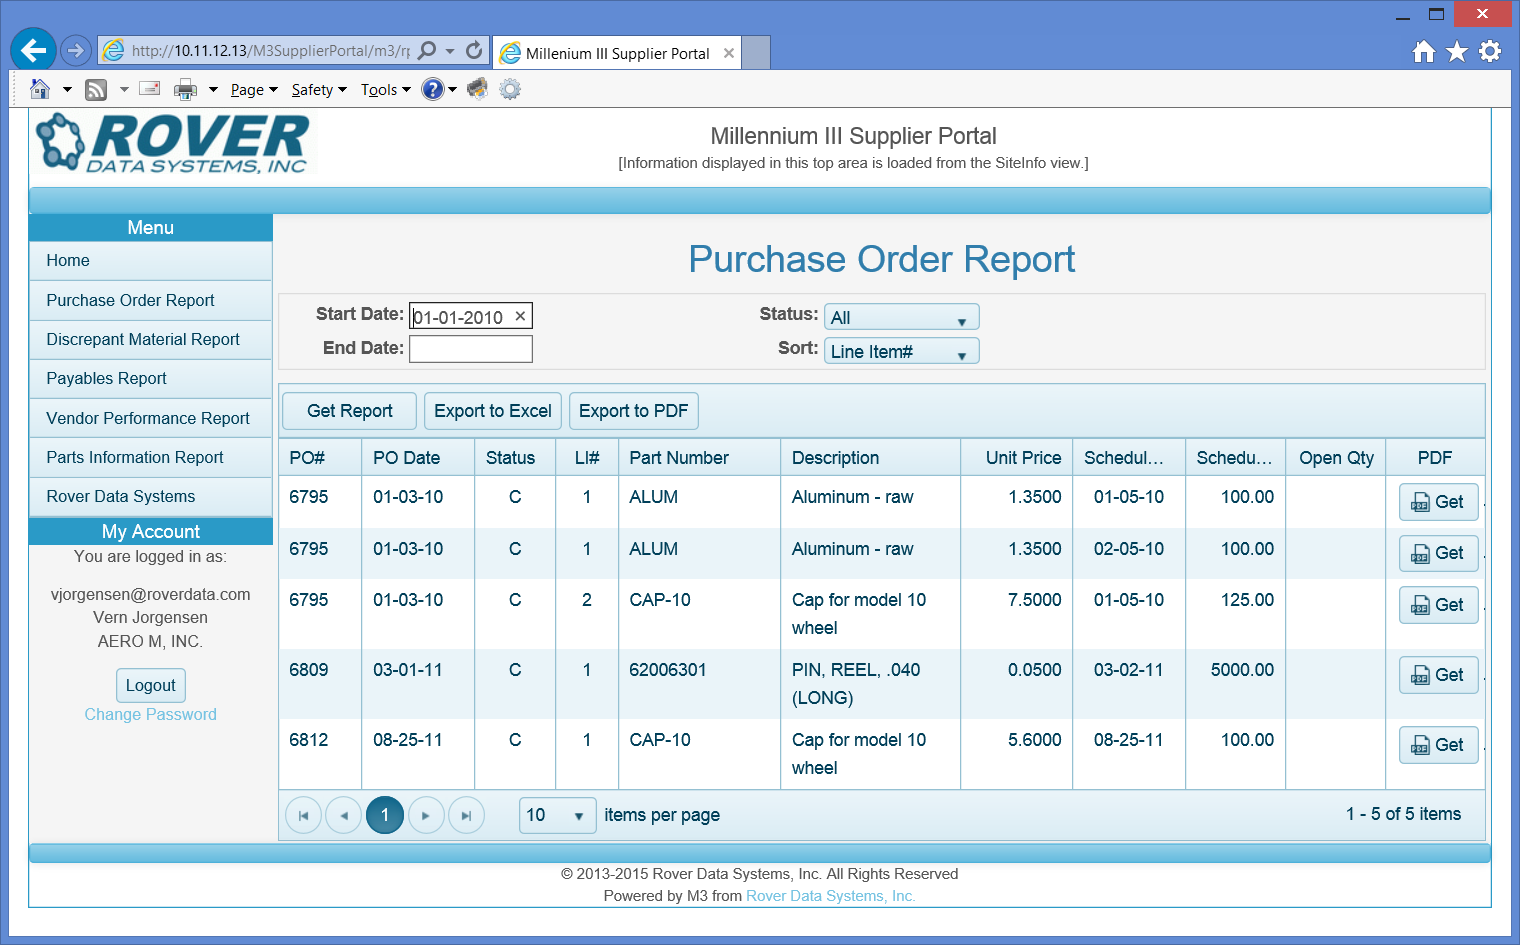
Task: Click the Rover Data Systems logo
Action: [173, 144]
